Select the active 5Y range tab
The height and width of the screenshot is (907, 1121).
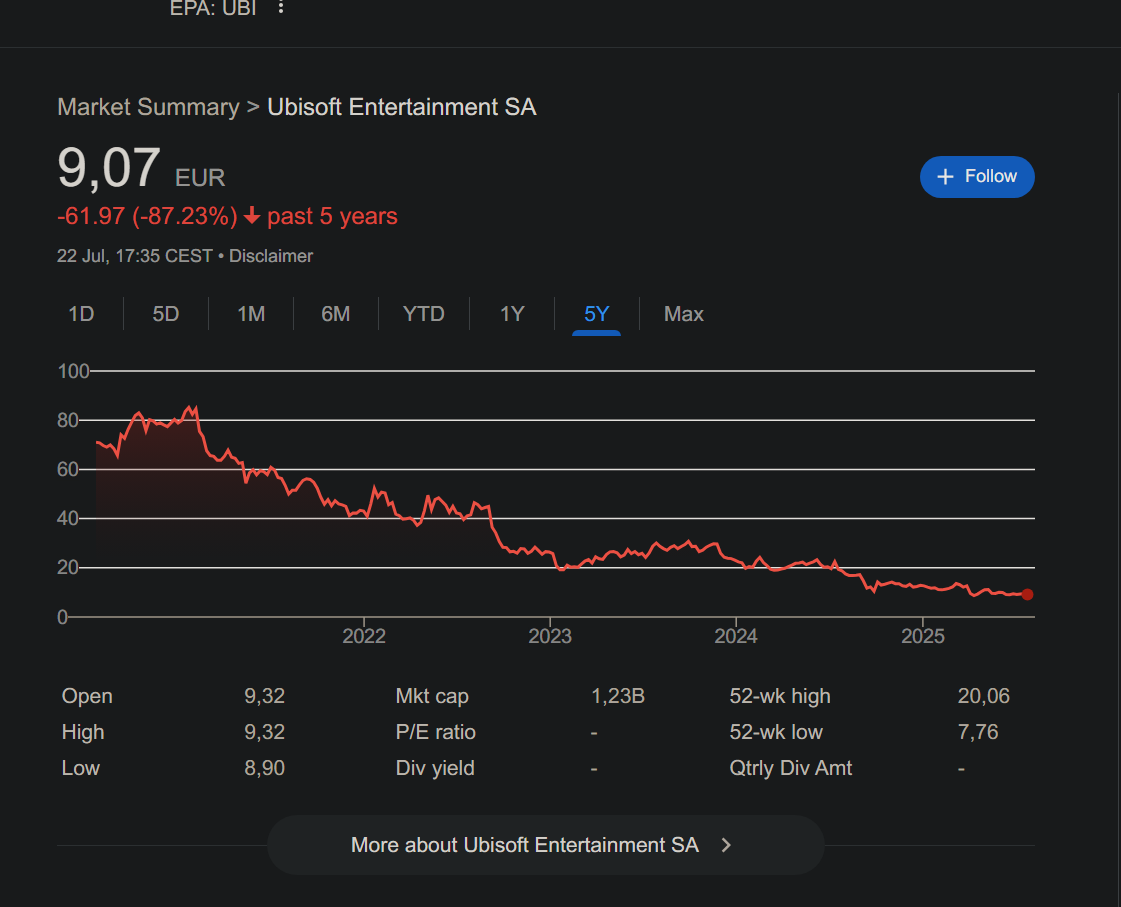pos(596,314)
